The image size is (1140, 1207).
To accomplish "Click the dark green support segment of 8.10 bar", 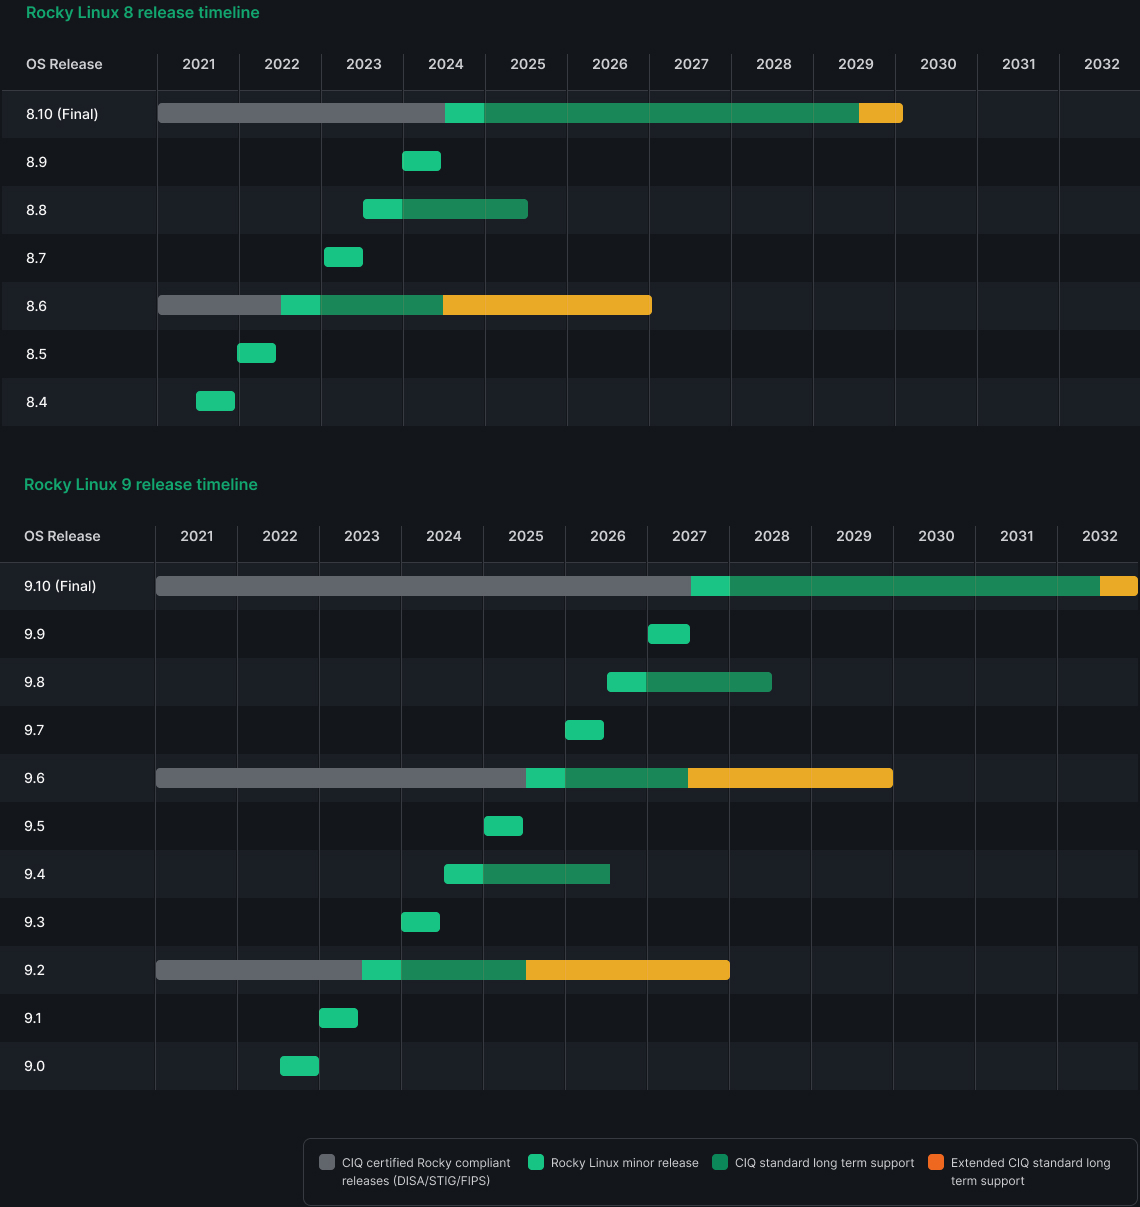I will [671, 113].
